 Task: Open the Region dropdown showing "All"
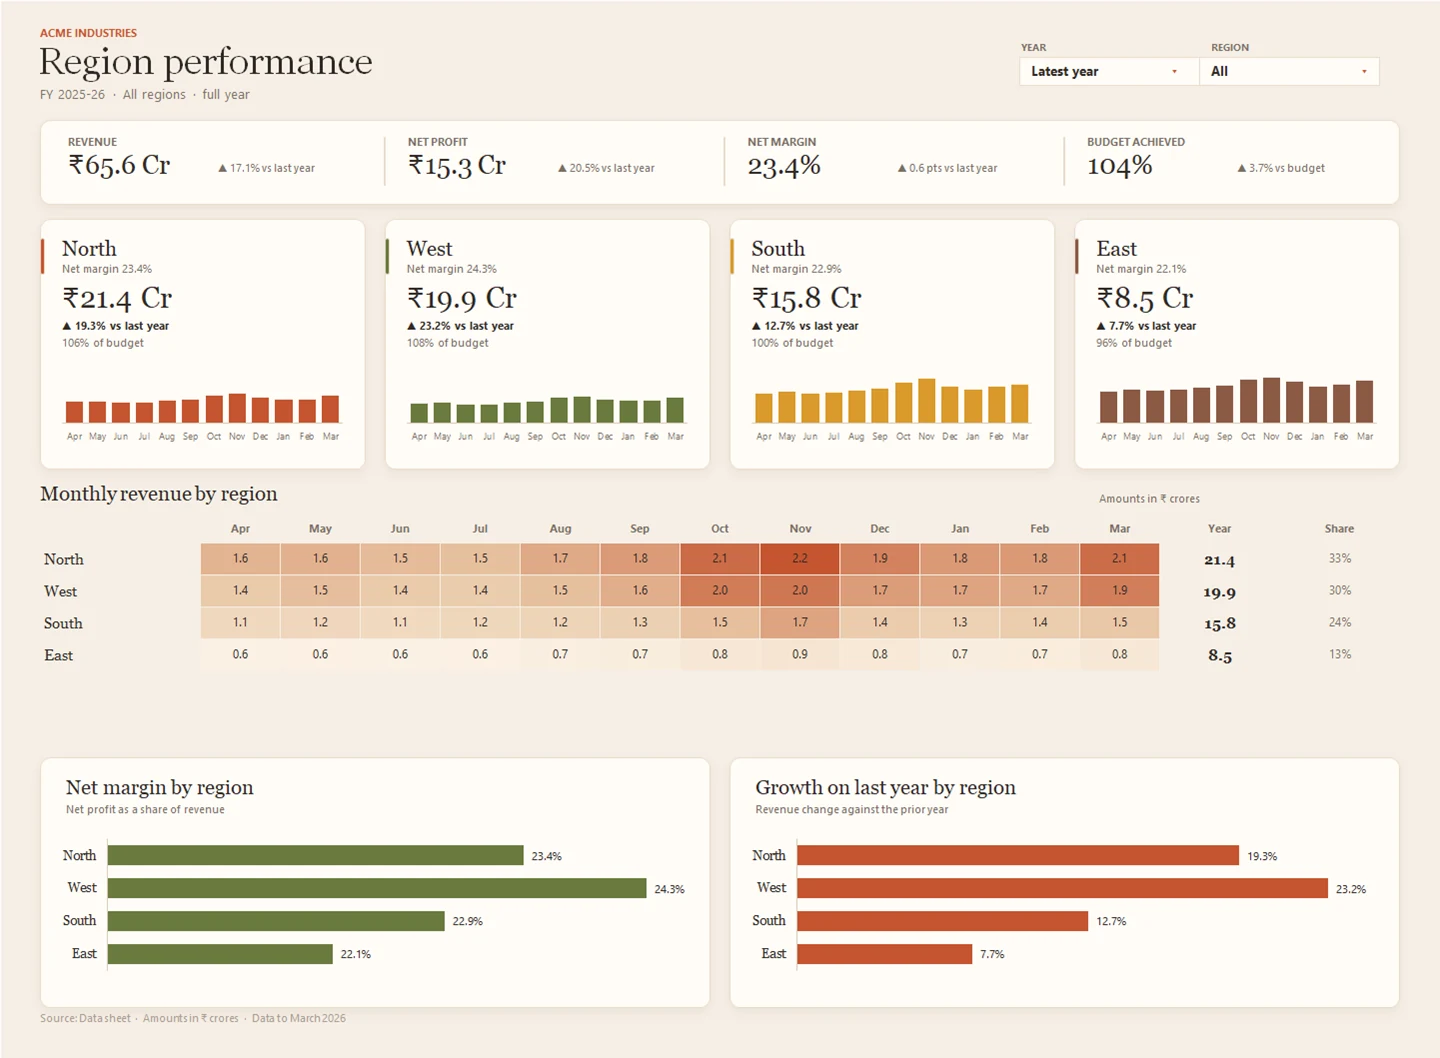click(x=1289, y=71)
